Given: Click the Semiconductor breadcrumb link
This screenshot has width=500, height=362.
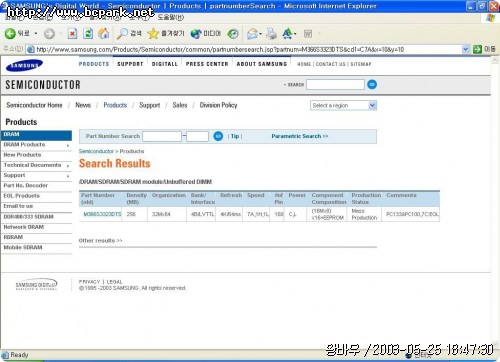Looking at the screenshot, I should 96,151.
